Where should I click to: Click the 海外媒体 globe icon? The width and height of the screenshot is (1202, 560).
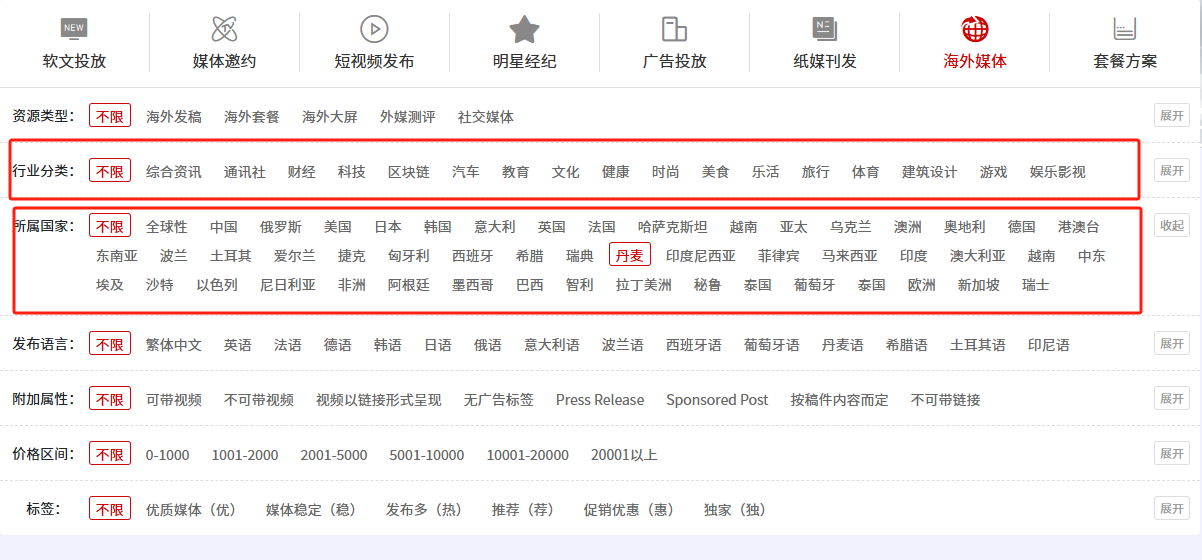(x=974, y=28)
